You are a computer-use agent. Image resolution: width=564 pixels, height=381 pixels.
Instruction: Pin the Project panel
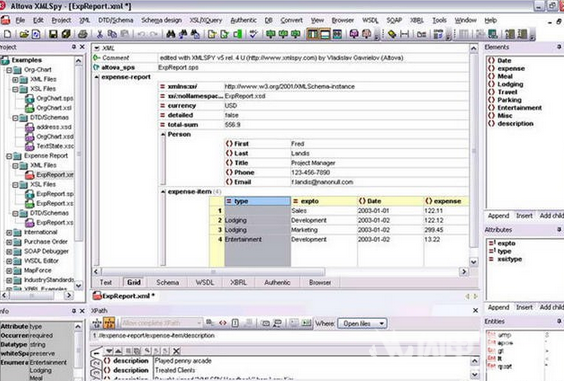tap(74, 47)
